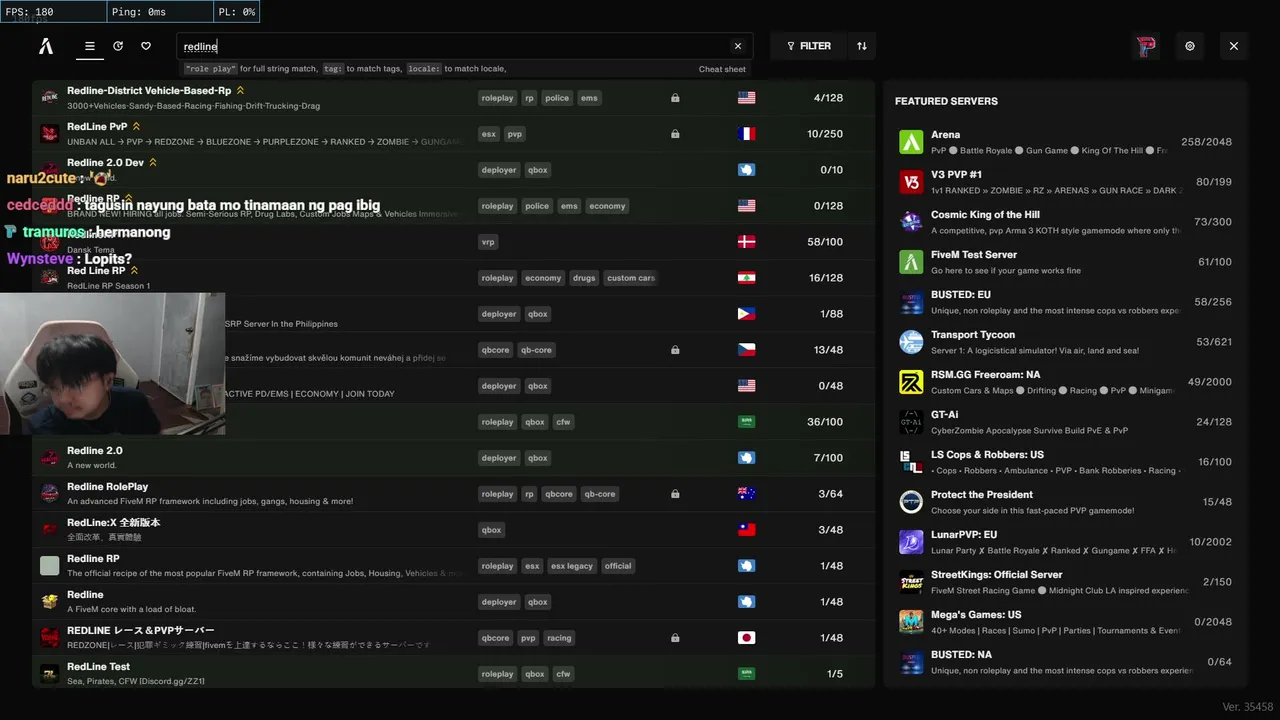Image resolution: width=1280 pixels, height=720 pixels.
Task: Select the "vrp" tag
Action: coord(489,242)
